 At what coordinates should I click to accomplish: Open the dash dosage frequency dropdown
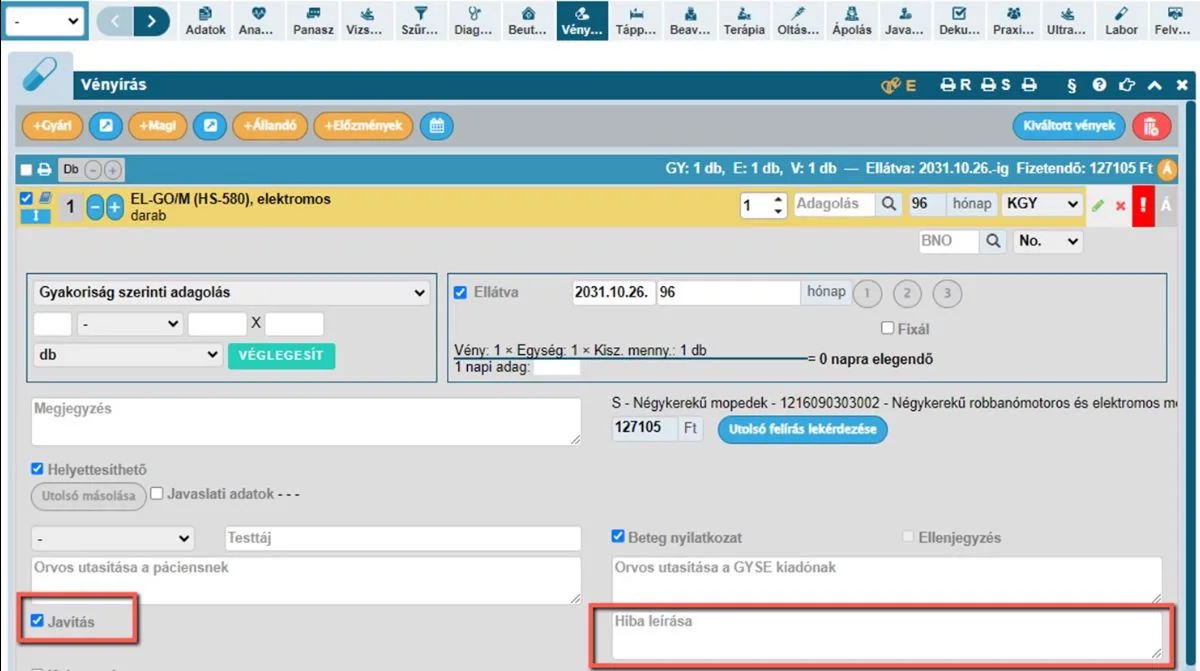pos(130,324)
